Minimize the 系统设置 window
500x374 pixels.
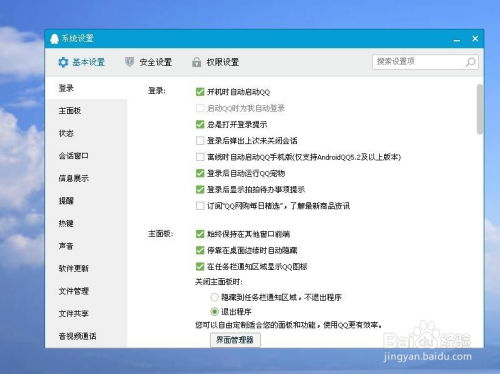pos(457,40)
